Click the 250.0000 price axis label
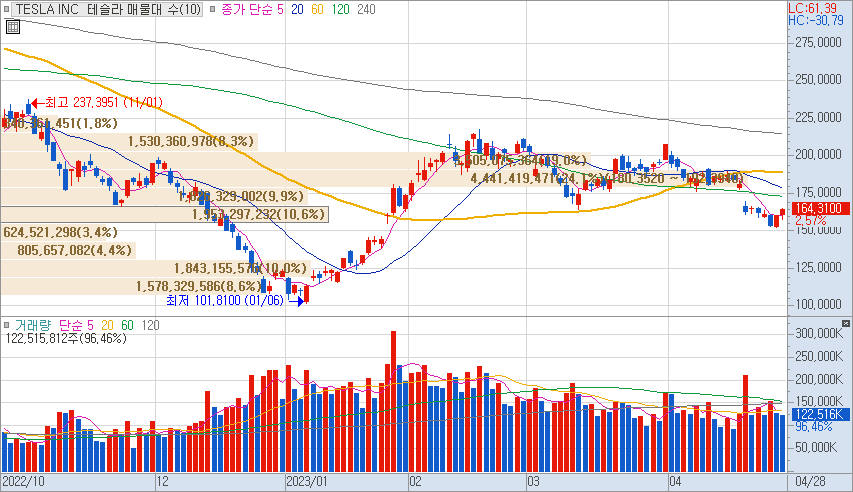 tap(818, 79)
